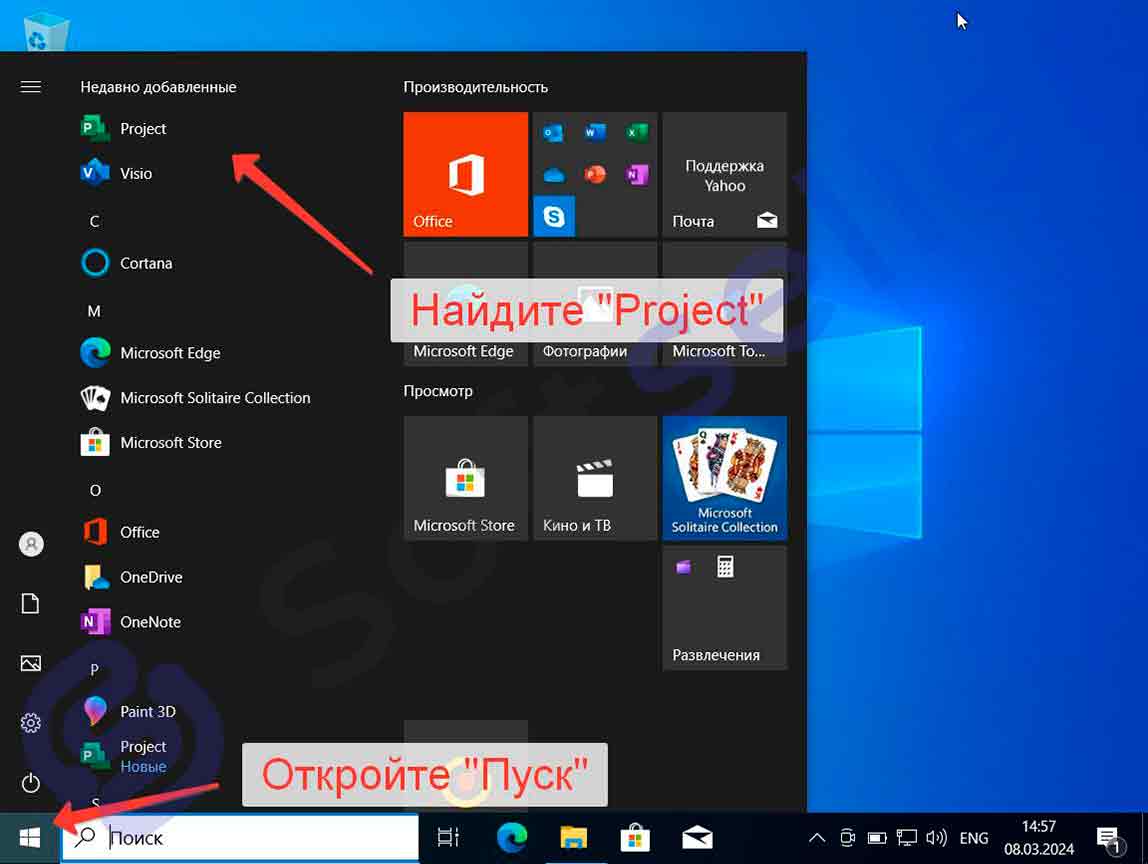
Task: Show hidden system tray icons chevron
Action: 817,838
